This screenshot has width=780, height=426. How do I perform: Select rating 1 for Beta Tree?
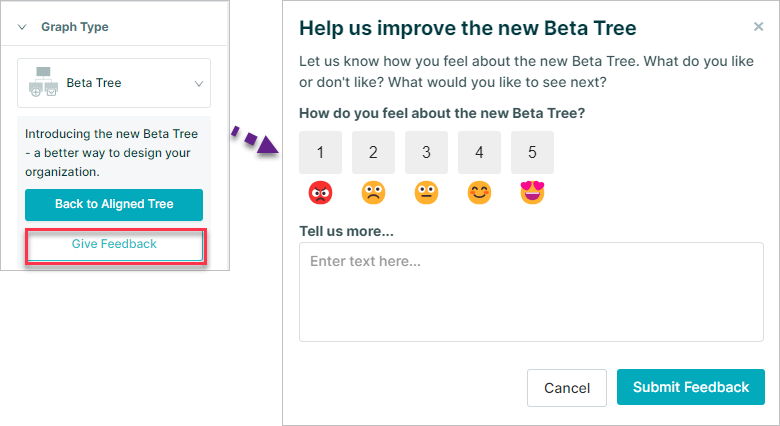[x=320, y=152]
